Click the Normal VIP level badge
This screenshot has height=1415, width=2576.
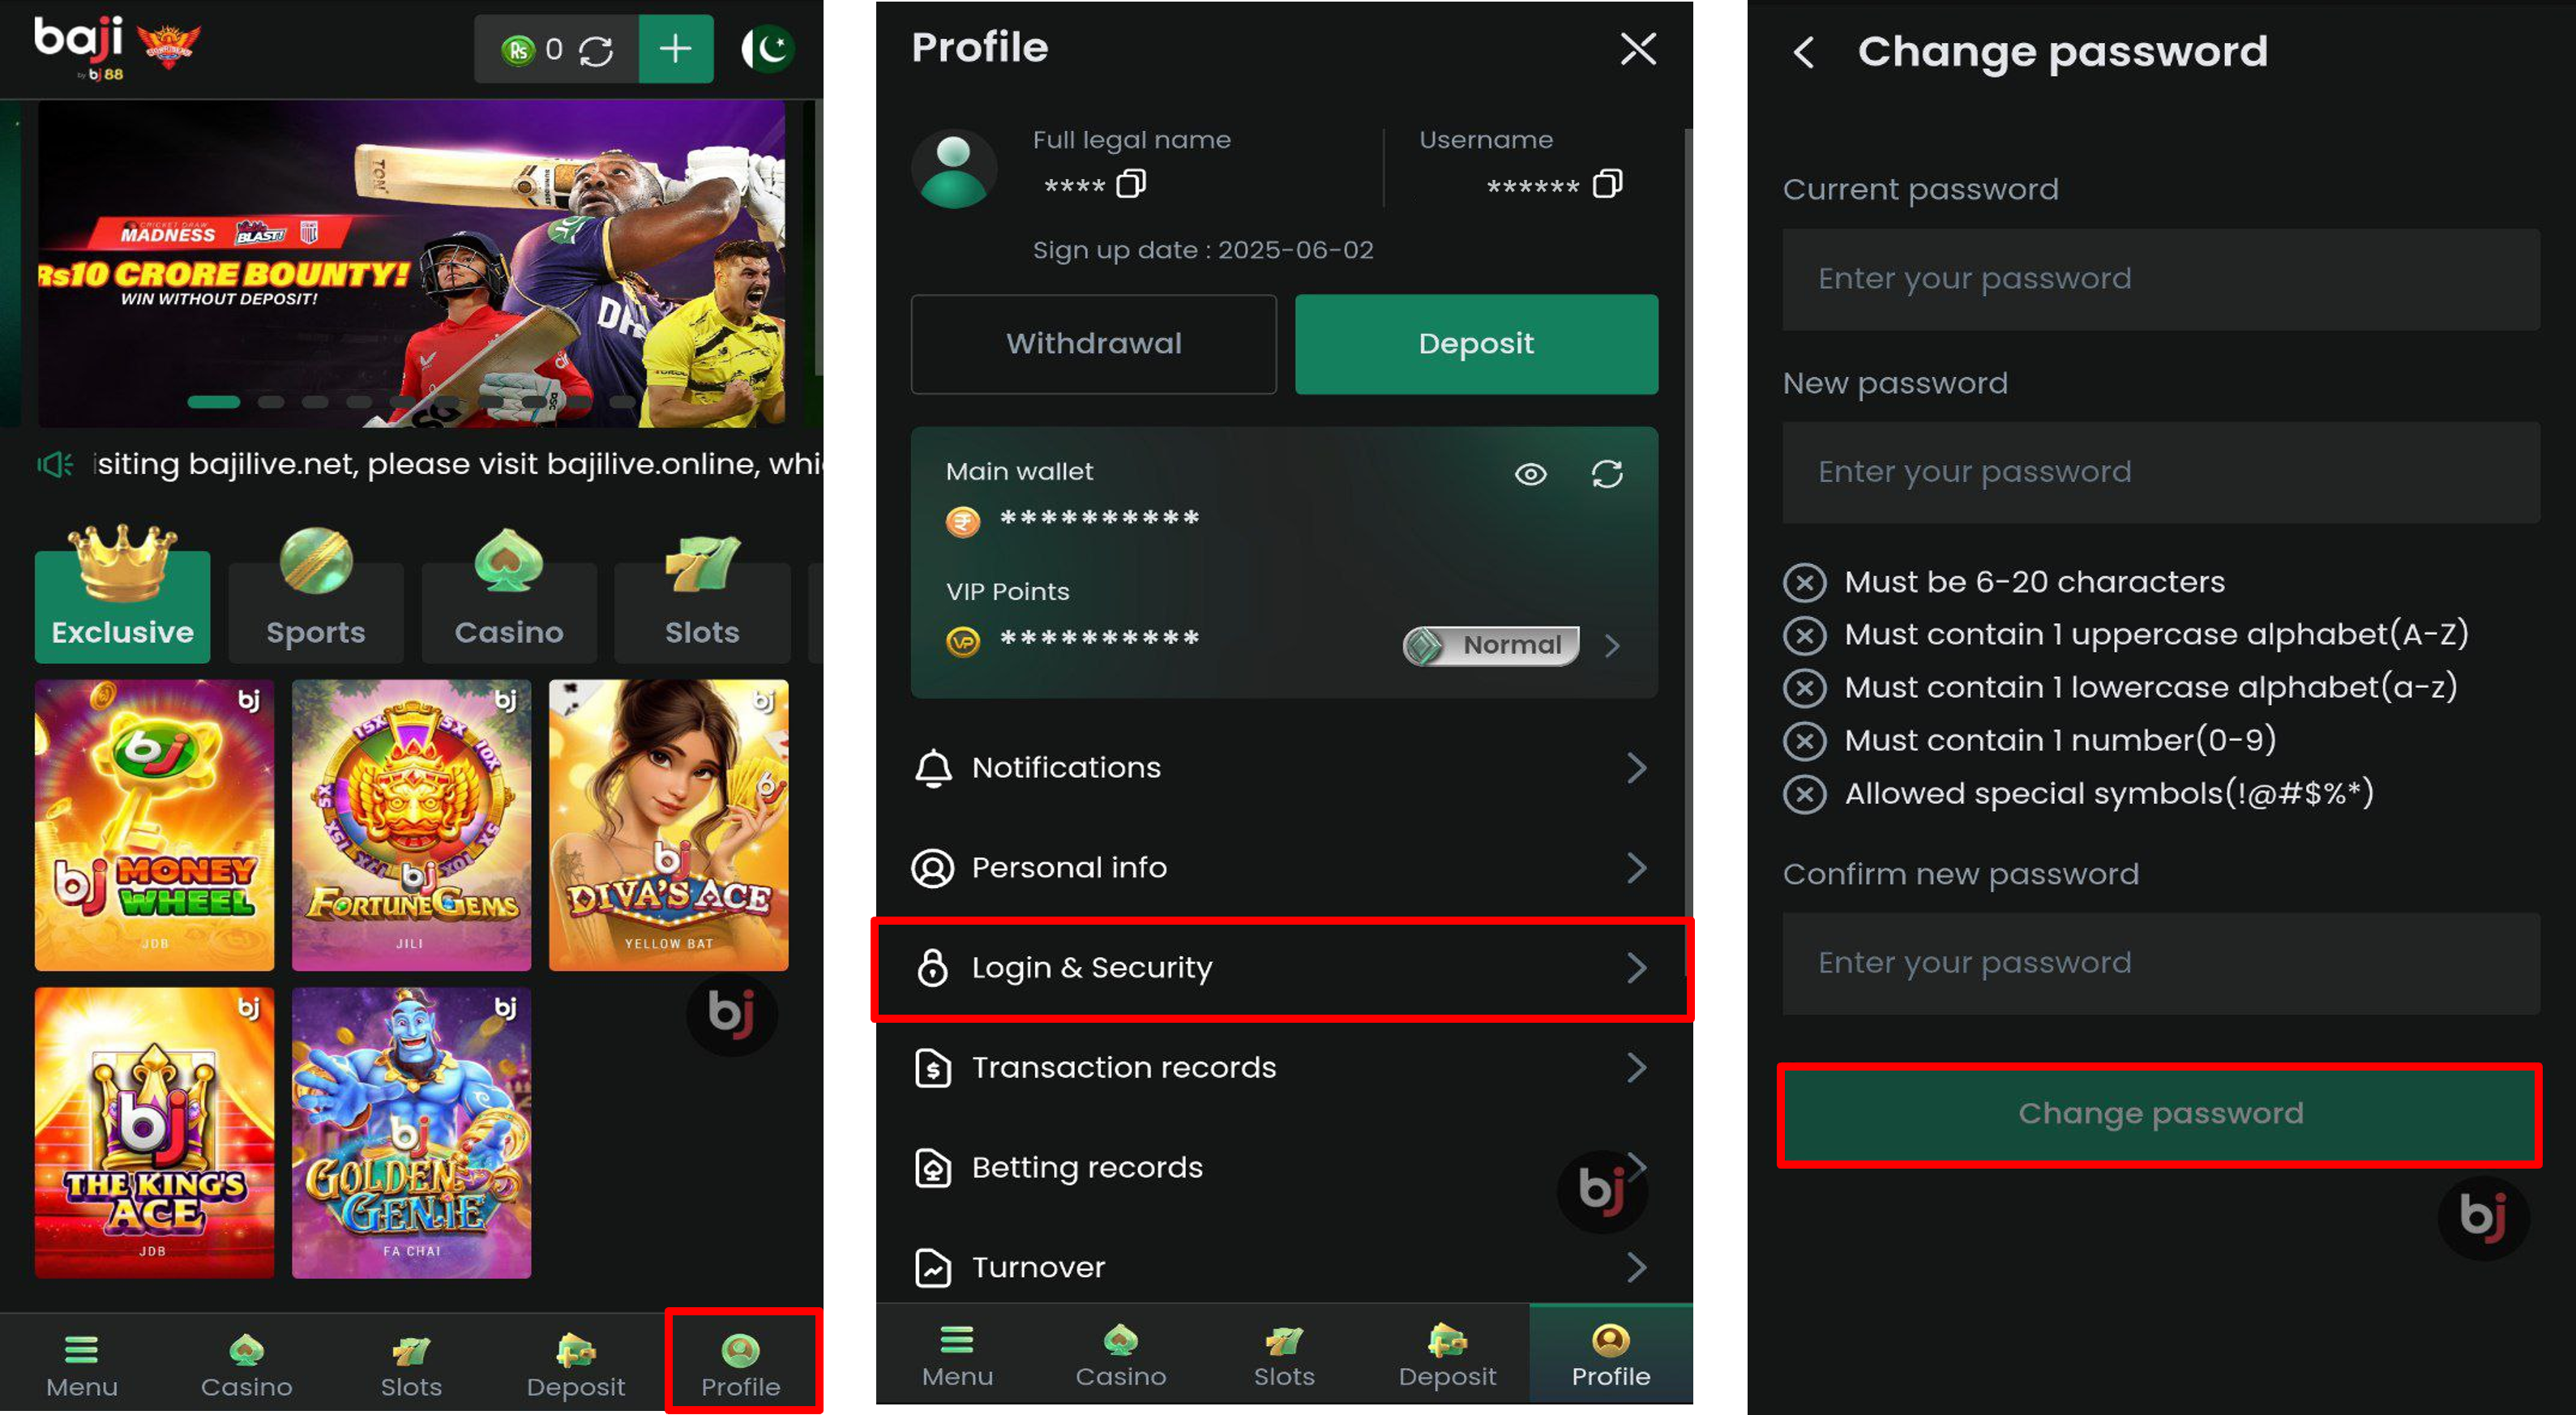(1491, 646)
